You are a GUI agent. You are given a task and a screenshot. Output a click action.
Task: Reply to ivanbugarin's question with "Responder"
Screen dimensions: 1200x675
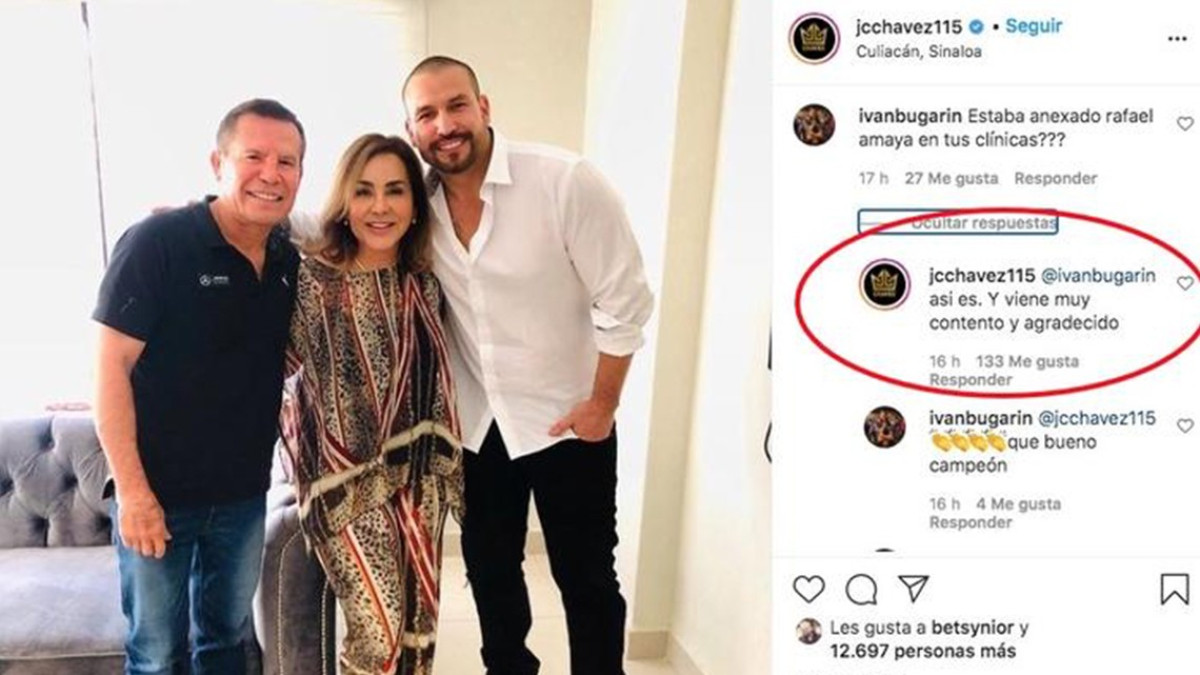(1055, 179)
